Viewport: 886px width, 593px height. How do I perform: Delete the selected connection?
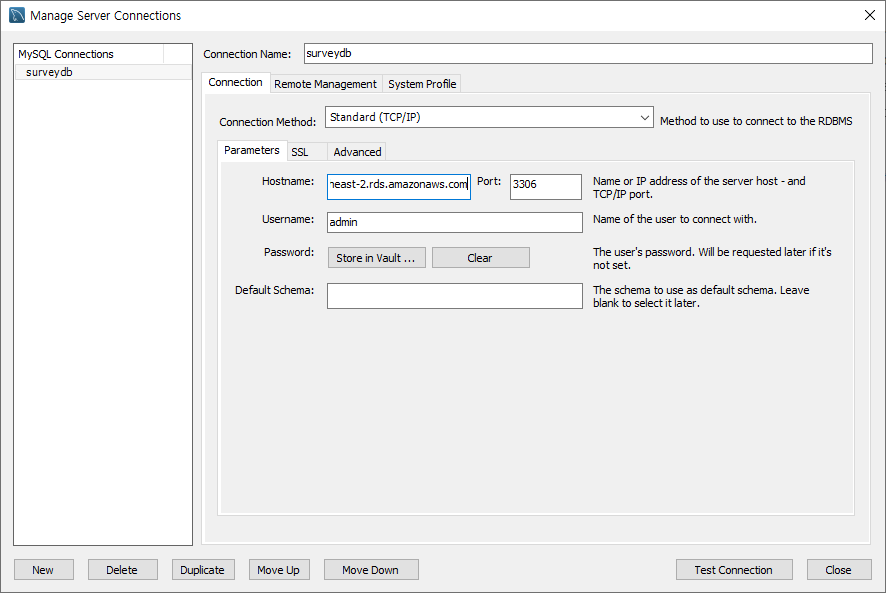click(123, 570)
